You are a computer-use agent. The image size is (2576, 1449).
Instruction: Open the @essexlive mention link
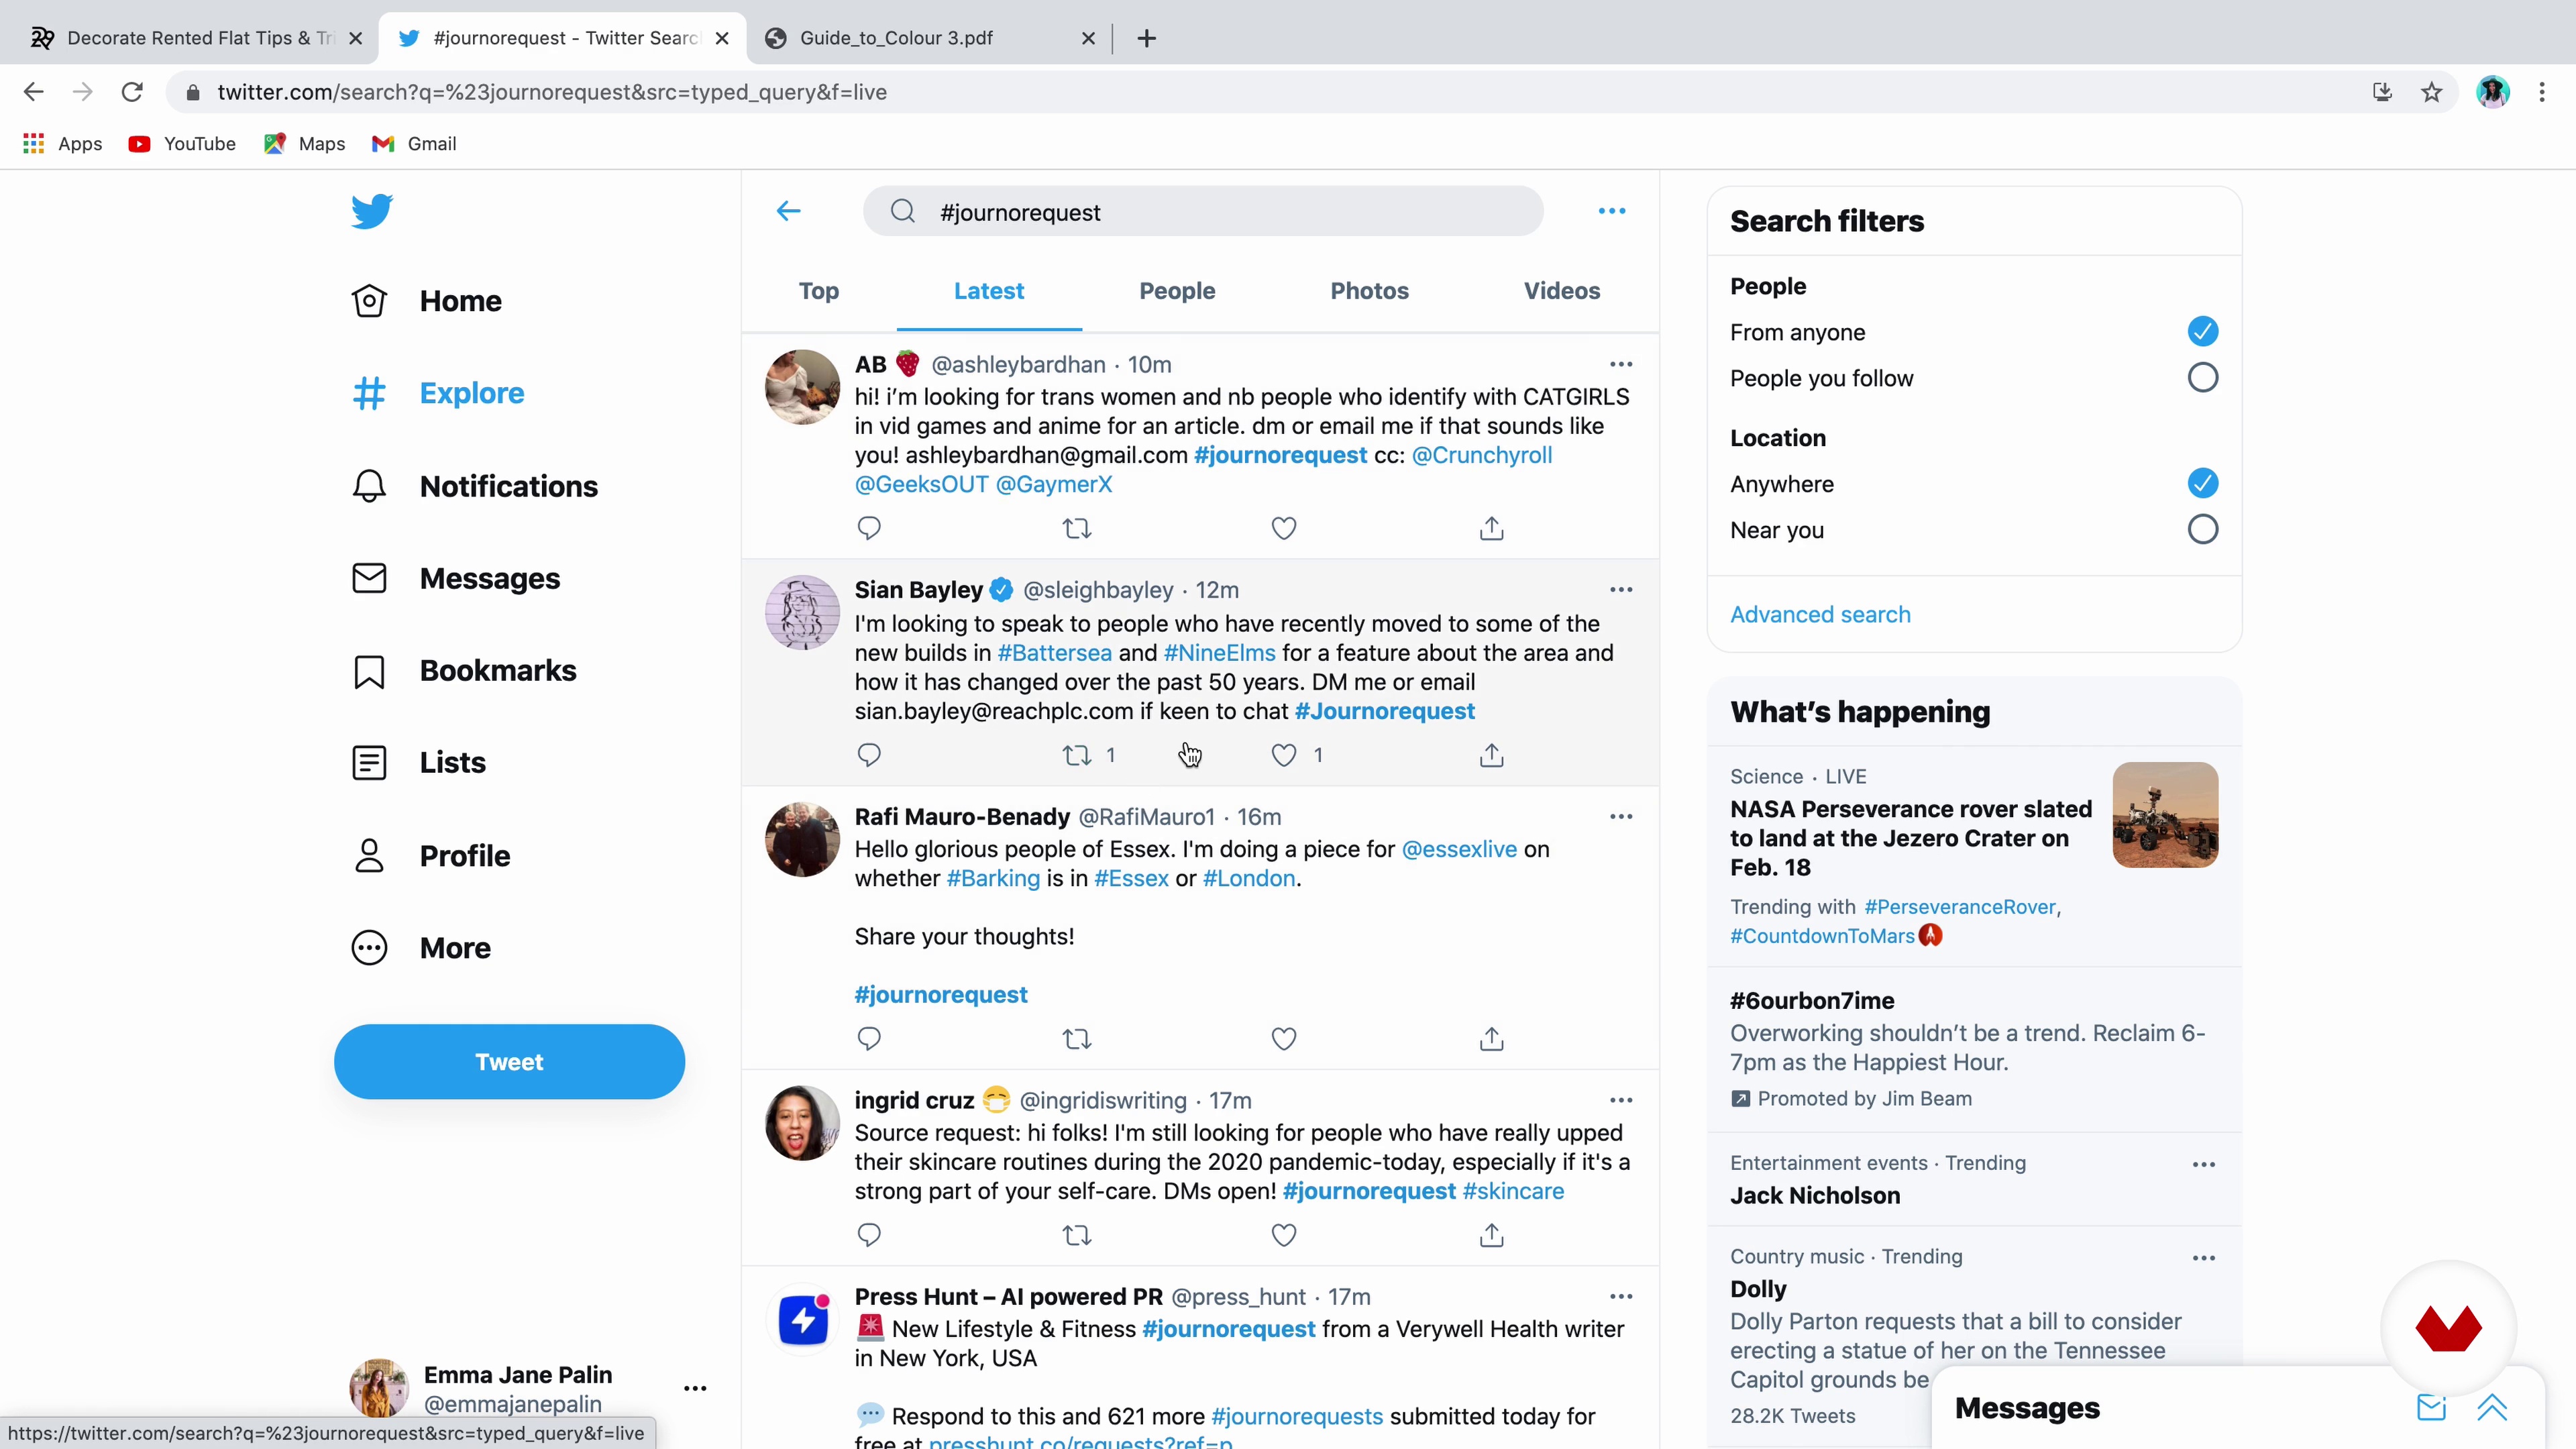pos(1459,849)
